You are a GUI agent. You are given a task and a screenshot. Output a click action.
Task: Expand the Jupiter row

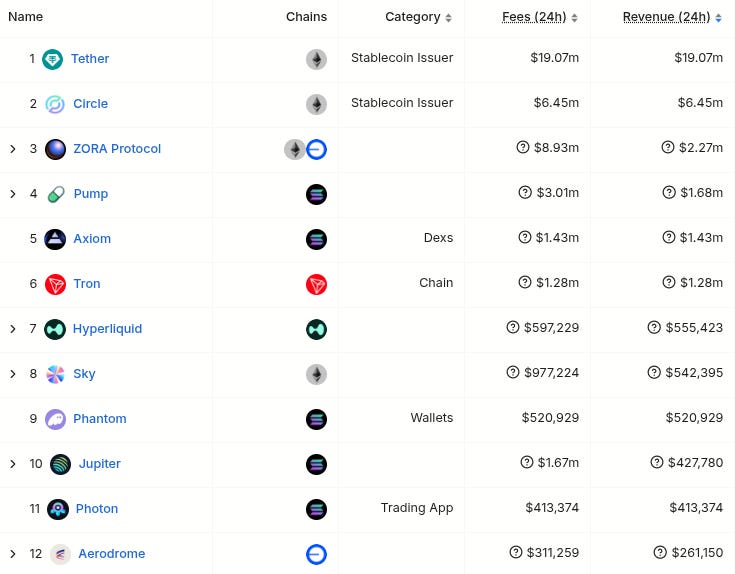[13, 464]
